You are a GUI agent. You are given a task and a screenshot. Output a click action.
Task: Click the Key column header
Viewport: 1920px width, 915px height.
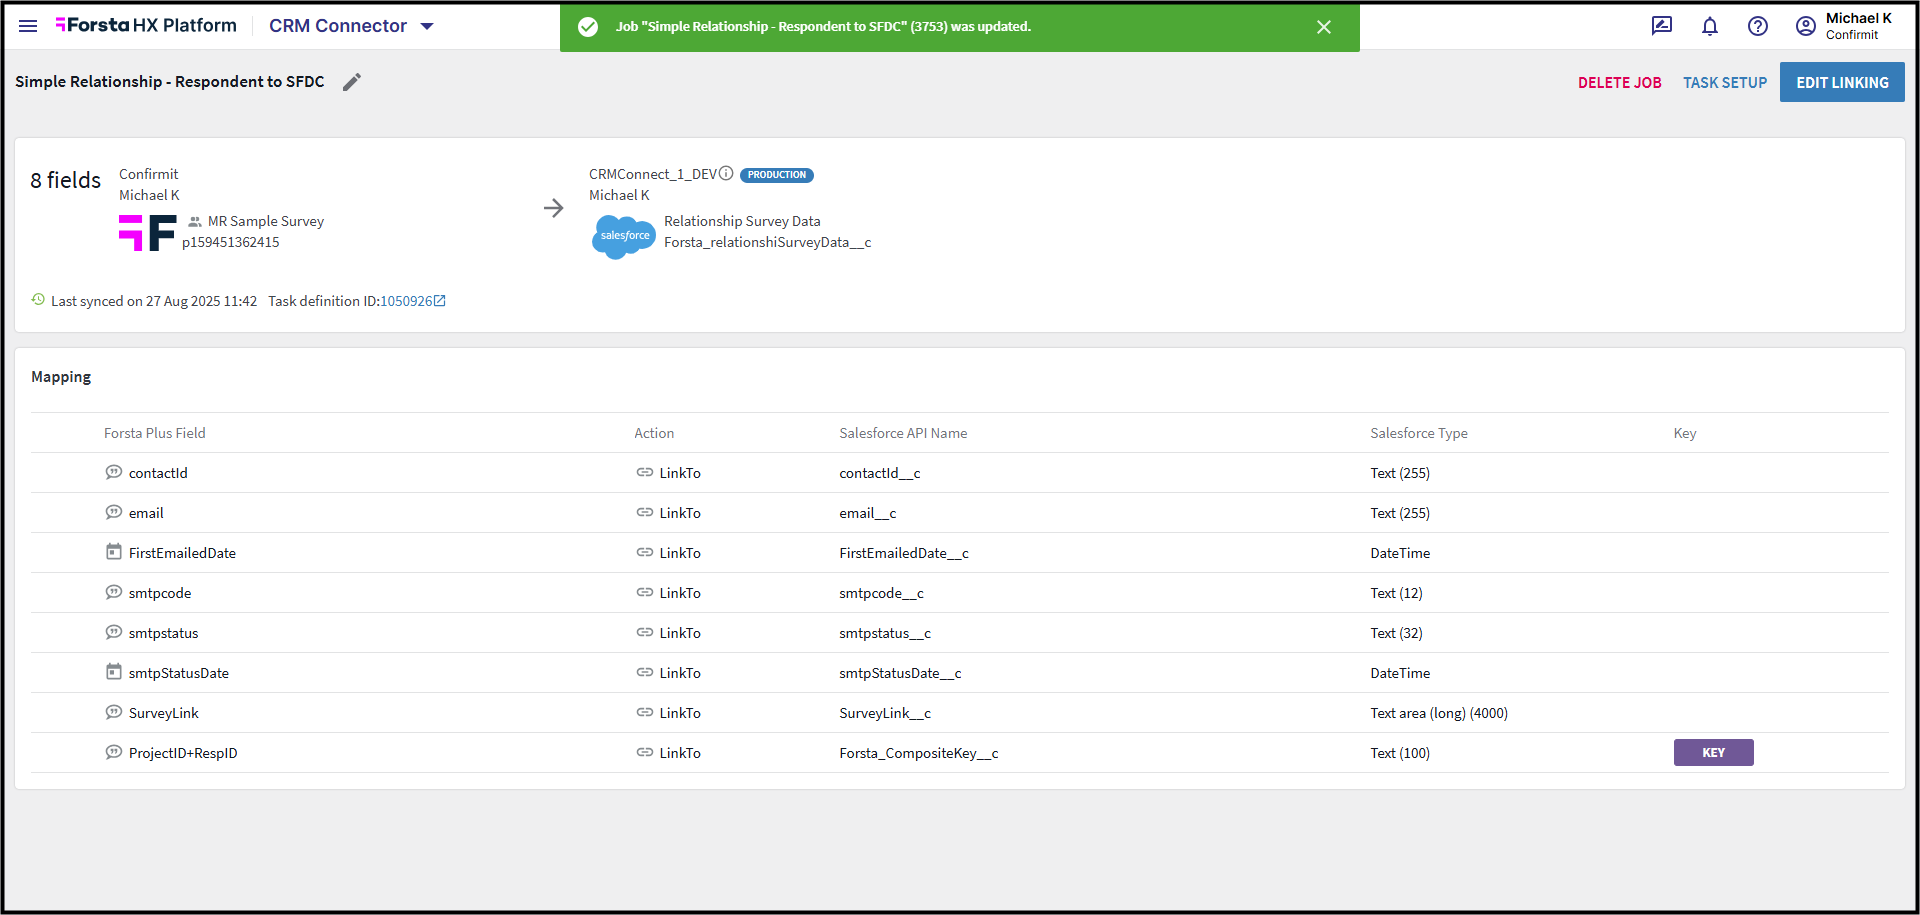point(1685,433)
